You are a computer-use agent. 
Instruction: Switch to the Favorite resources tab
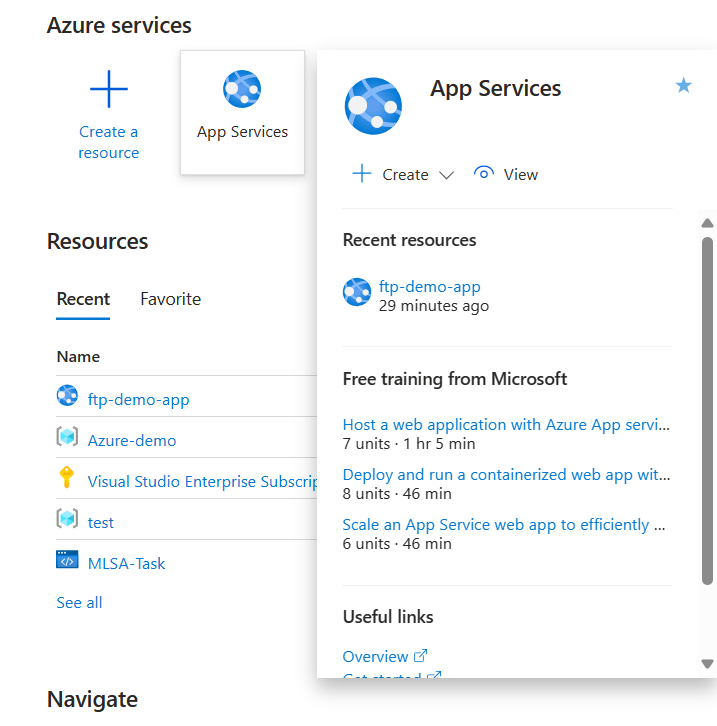click(170, 299)
